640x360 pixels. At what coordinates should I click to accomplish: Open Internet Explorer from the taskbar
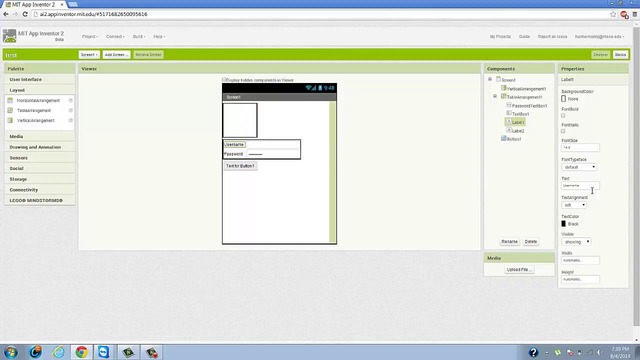coord(58,352)
